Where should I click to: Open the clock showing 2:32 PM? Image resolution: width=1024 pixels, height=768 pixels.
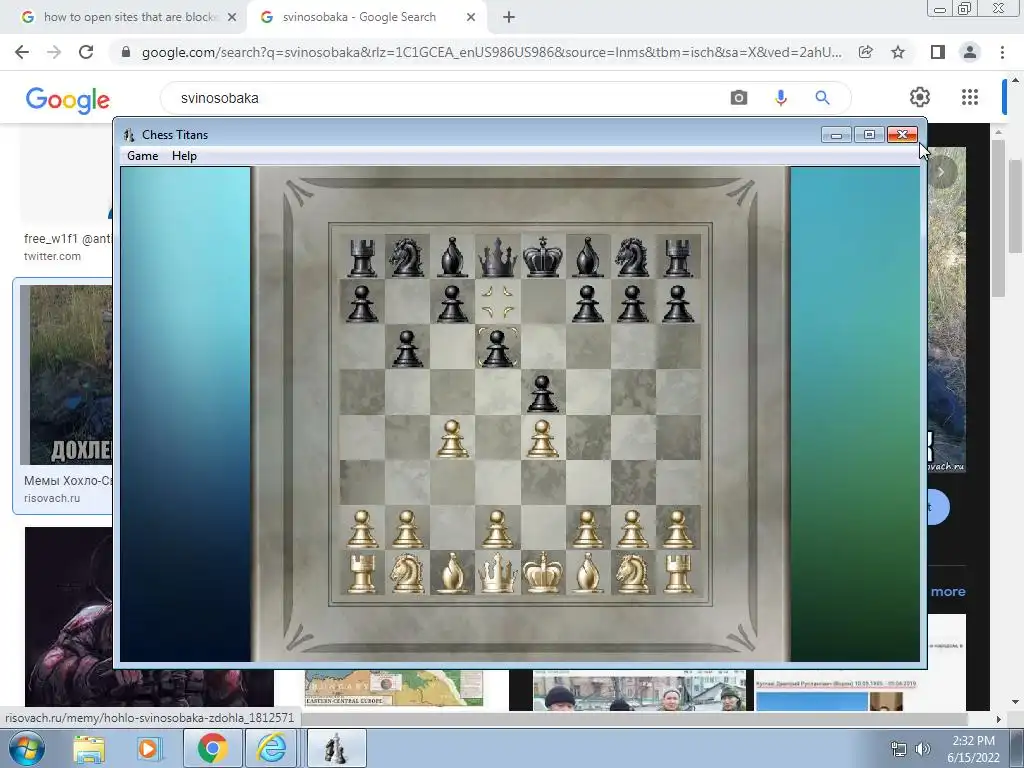tap(973, 748)
